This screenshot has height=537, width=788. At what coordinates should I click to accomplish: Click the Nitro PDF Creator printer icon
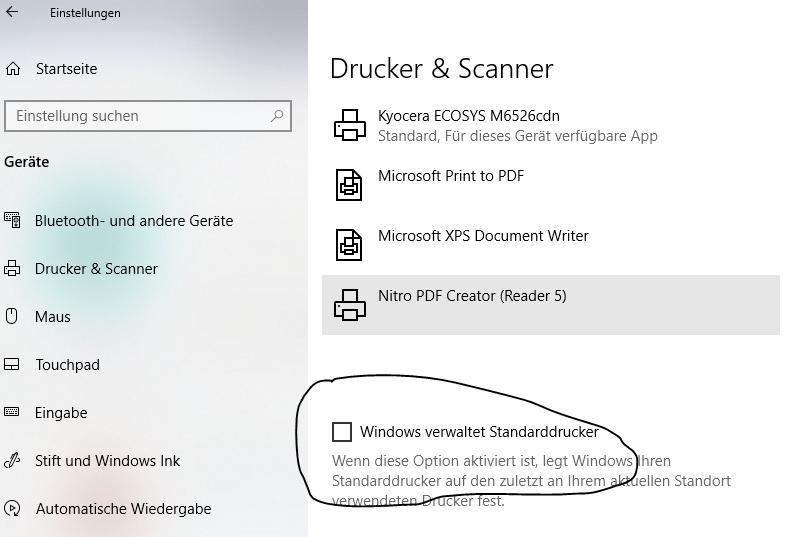pyautogui.click(x=350, y=305)
